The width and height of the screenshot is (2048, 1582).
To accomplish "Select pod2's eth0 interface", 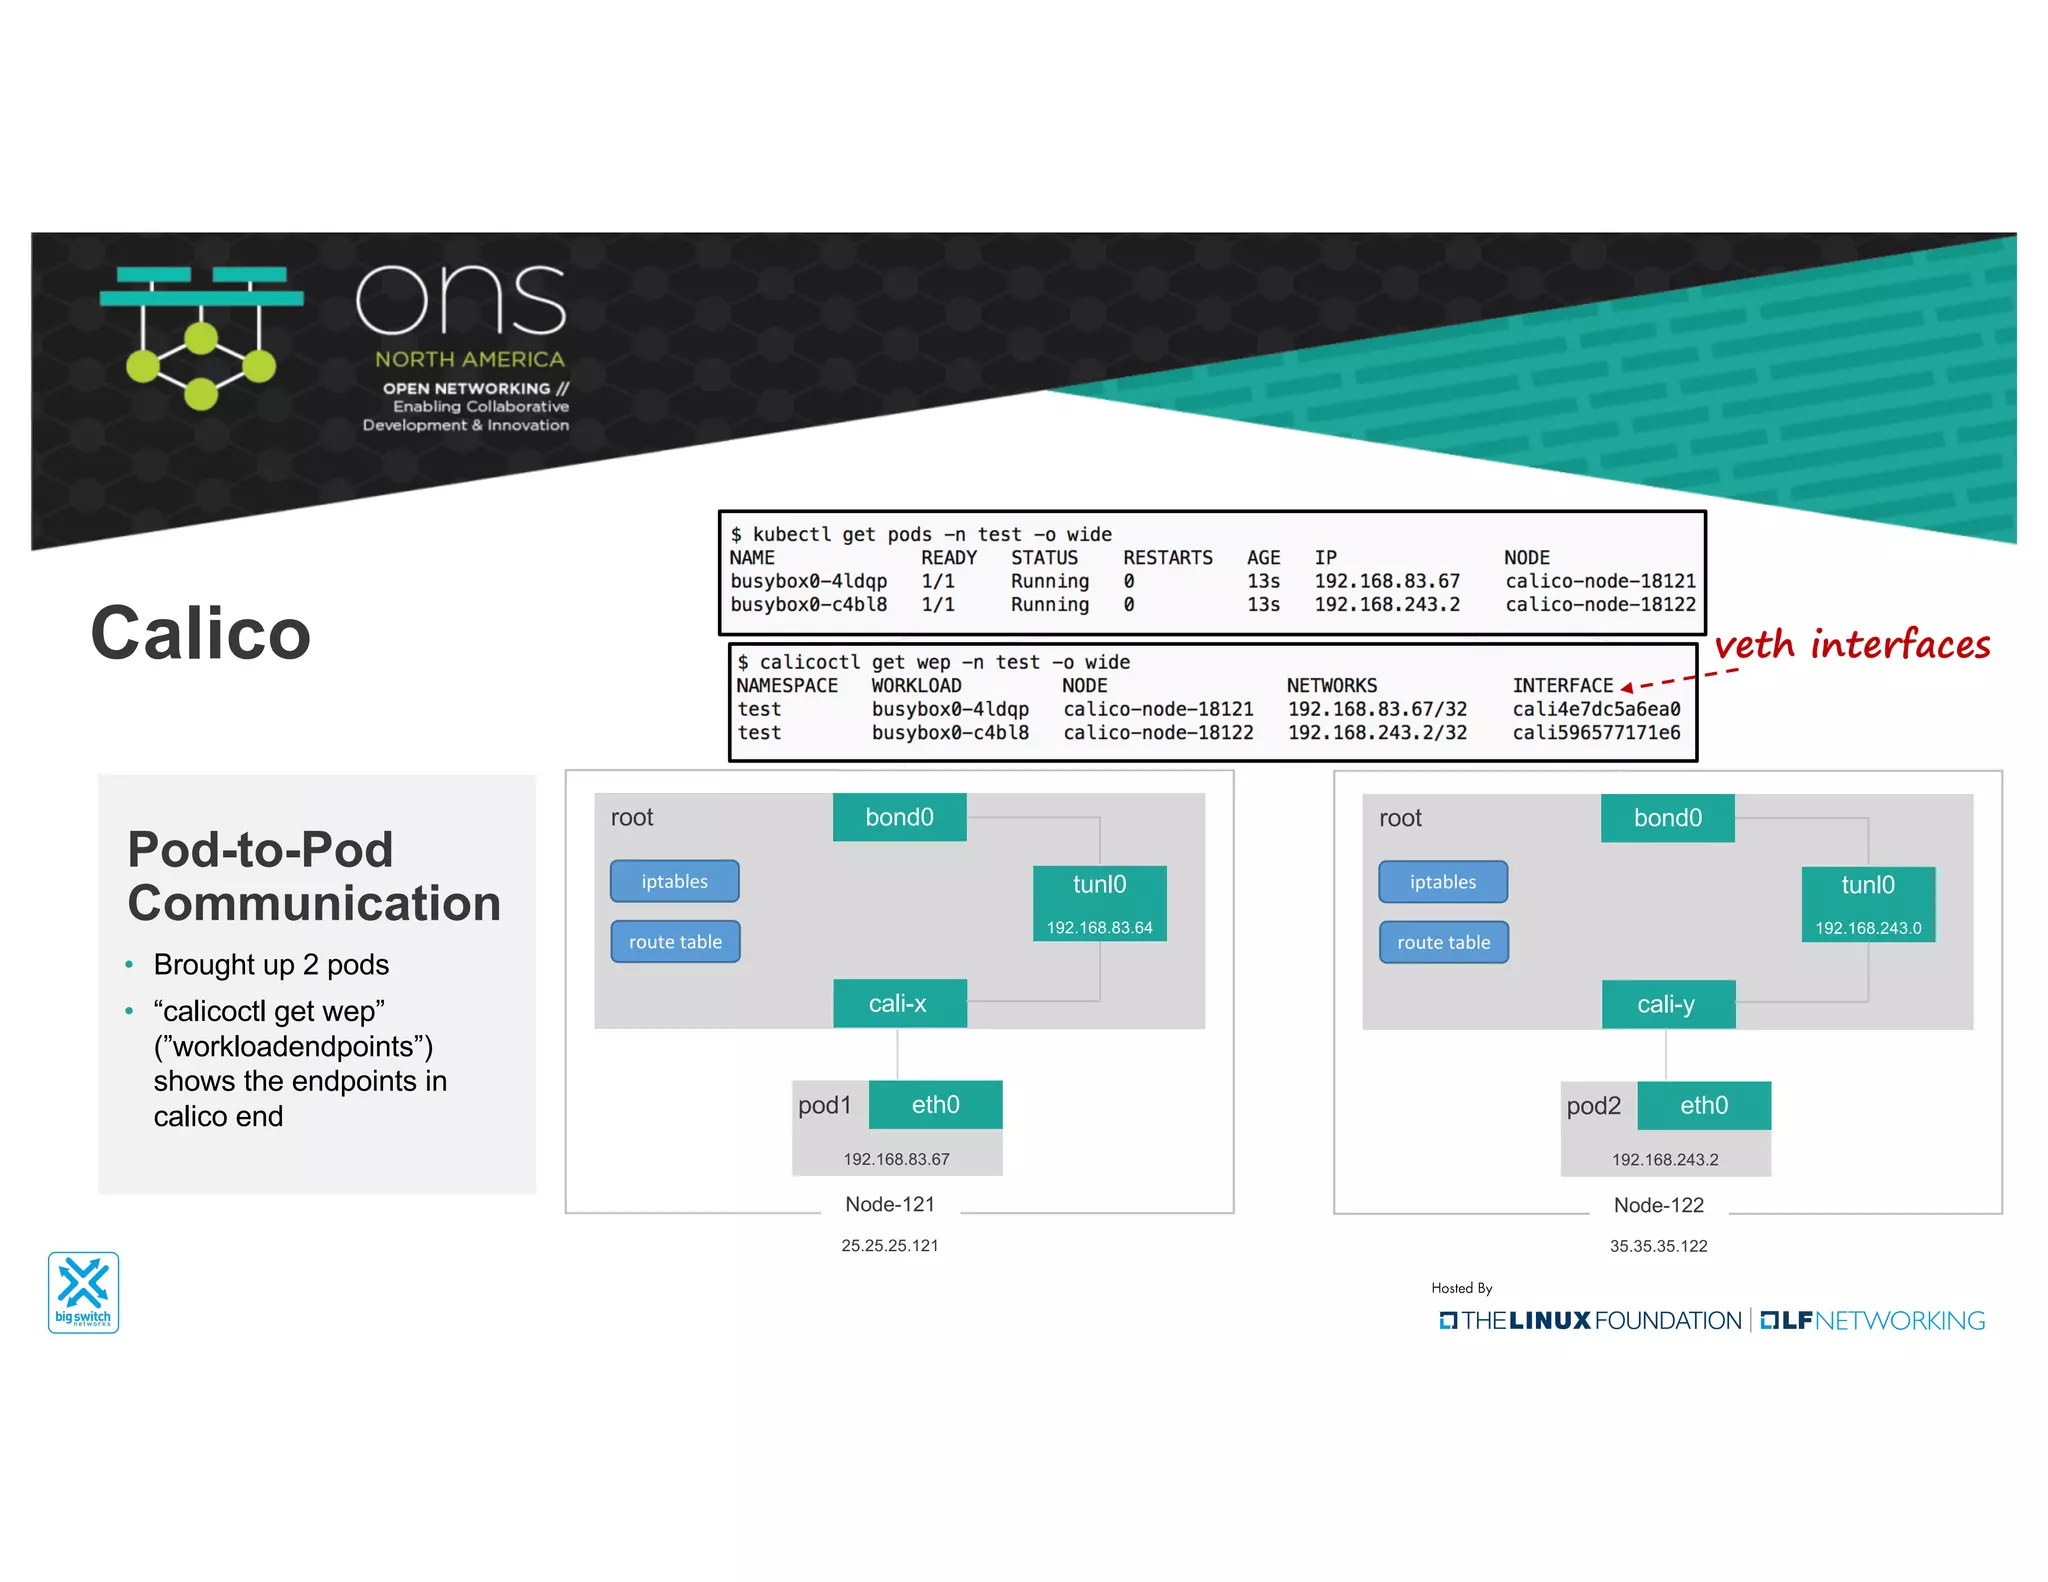I will point(1703,1105).
